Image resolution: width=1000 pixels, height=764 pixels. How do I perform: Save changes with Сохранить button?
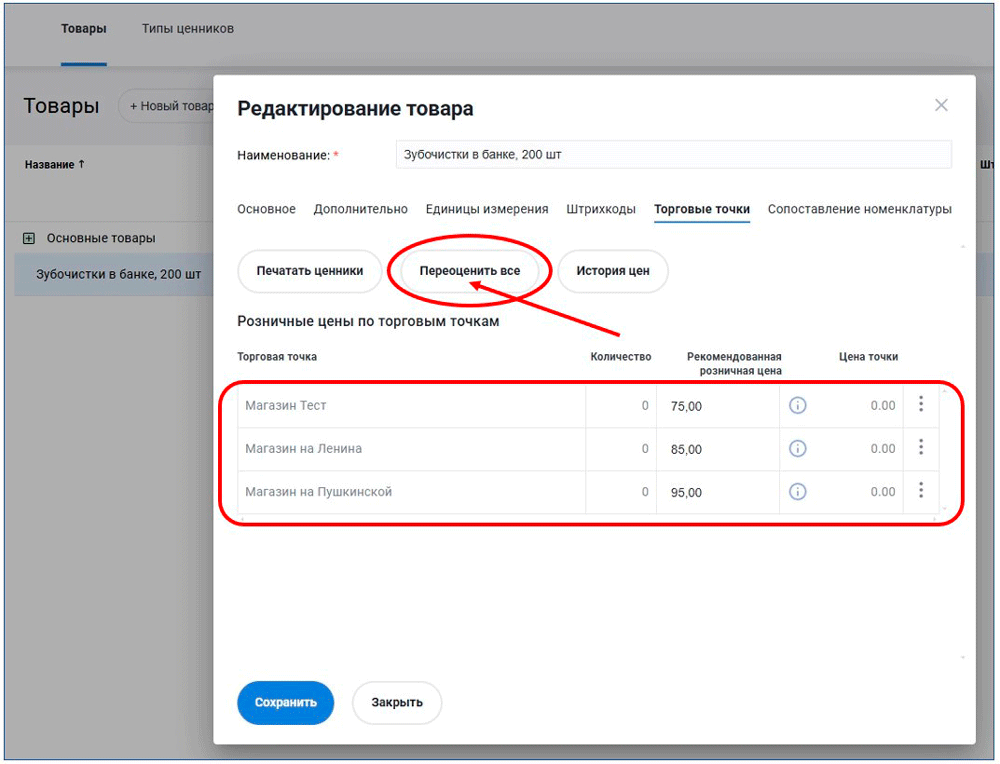[285, 702]
